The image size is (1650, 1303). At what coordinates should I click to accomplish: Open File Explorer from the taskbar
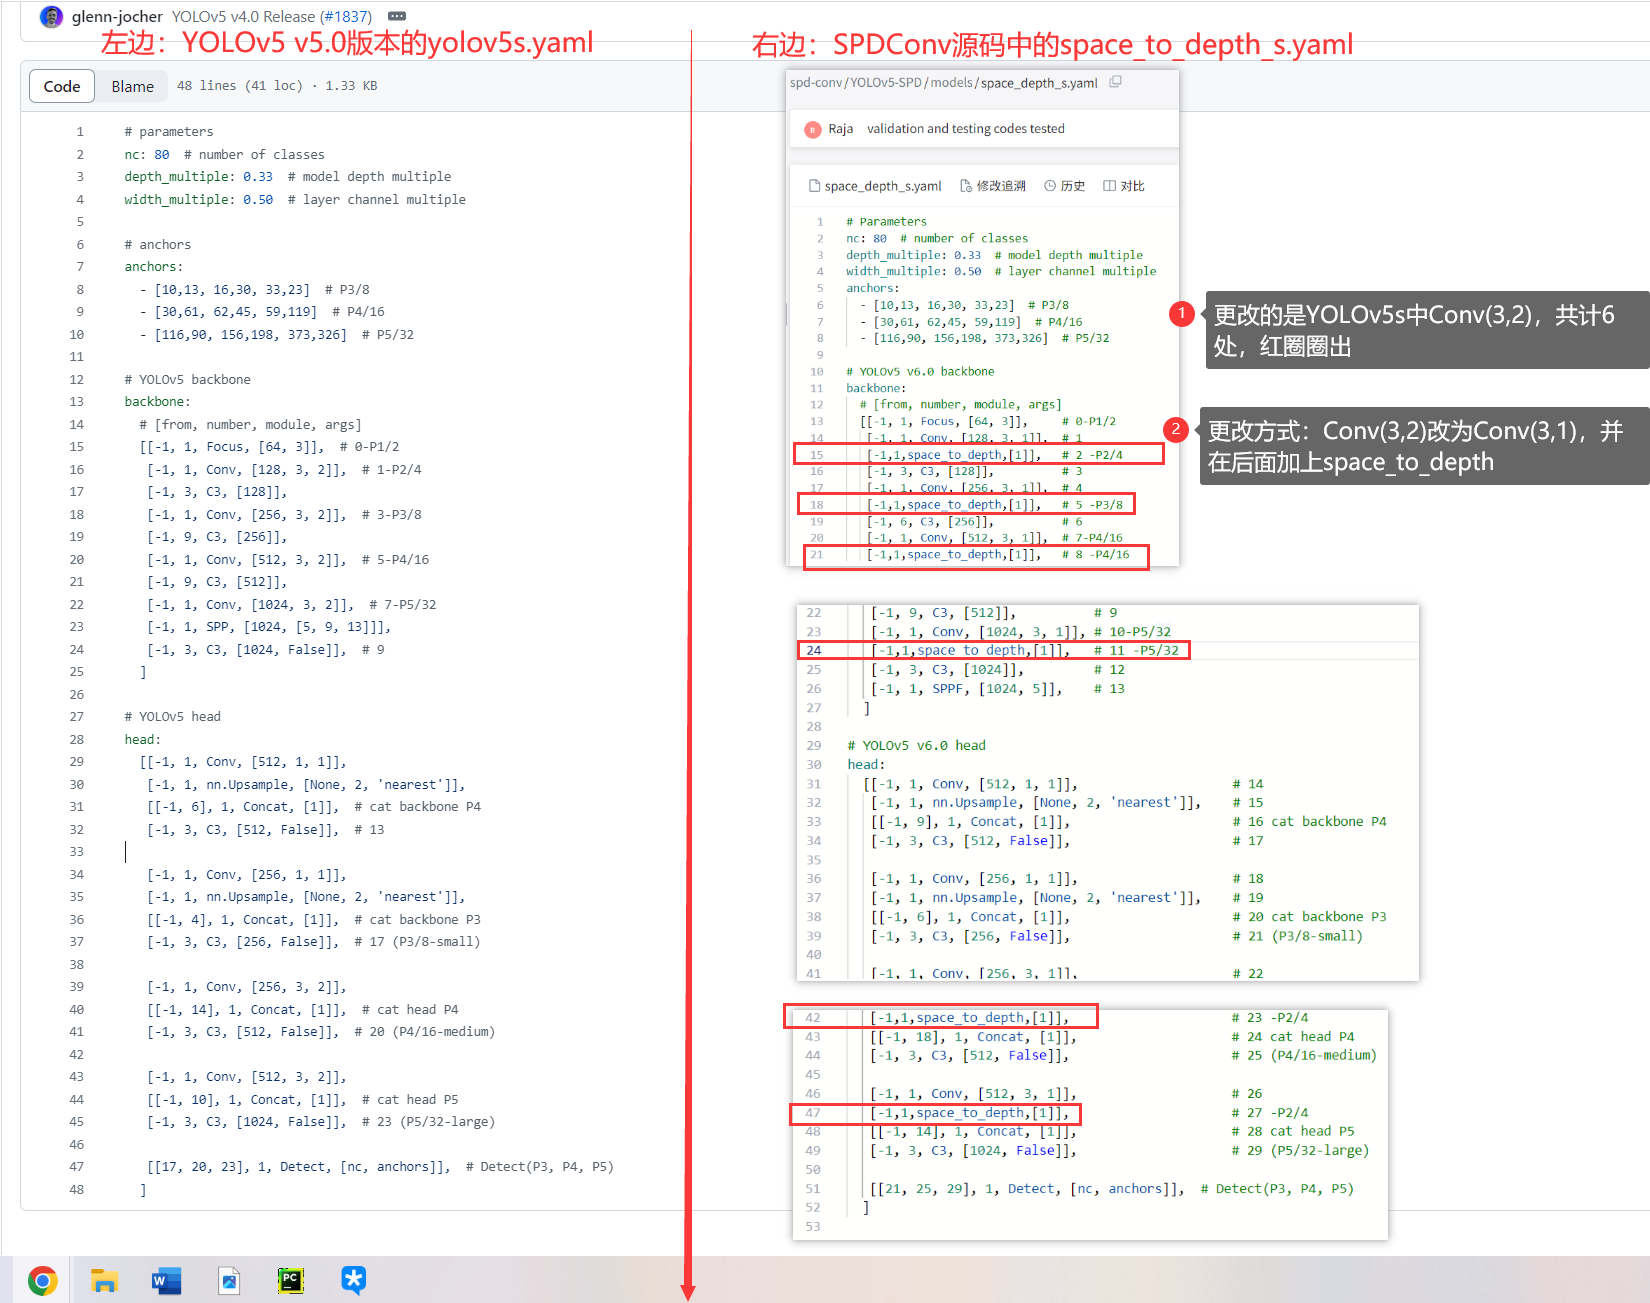104,1280
